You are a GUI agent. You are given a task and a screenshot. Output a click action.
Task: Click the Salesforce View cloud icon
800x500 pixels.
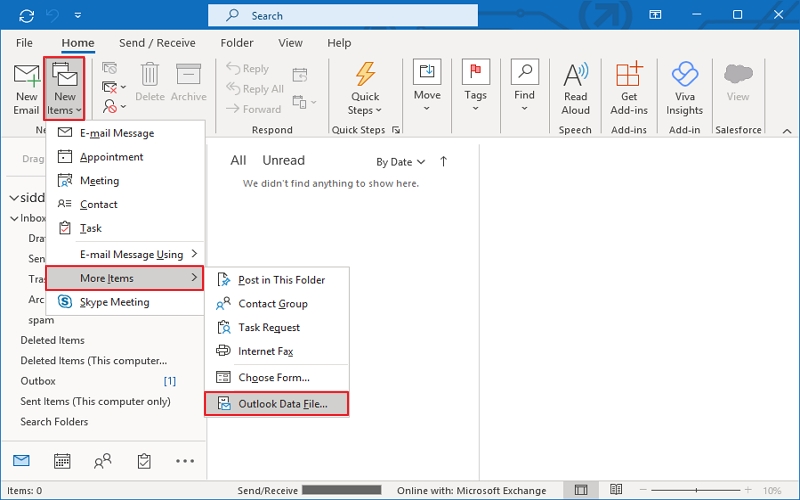[738, 83]
